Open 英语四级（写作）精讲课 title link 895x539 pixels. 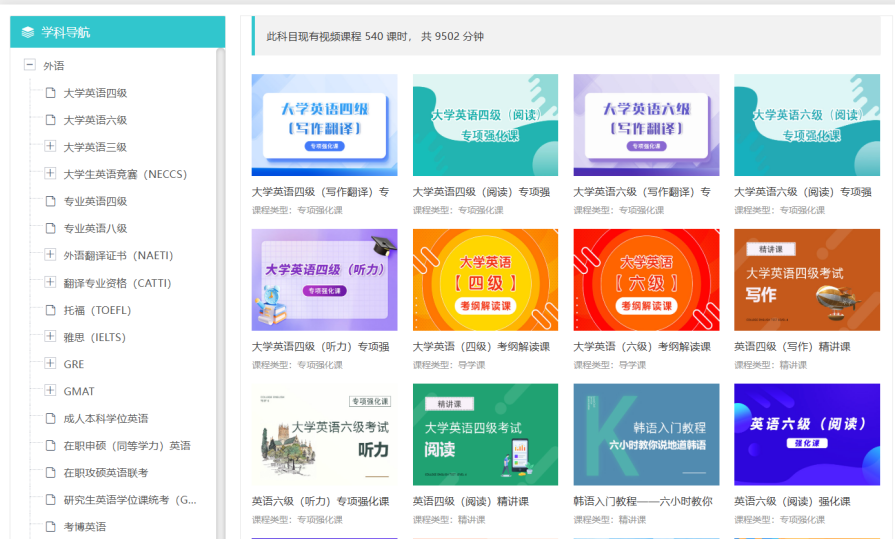pos(792,346)
